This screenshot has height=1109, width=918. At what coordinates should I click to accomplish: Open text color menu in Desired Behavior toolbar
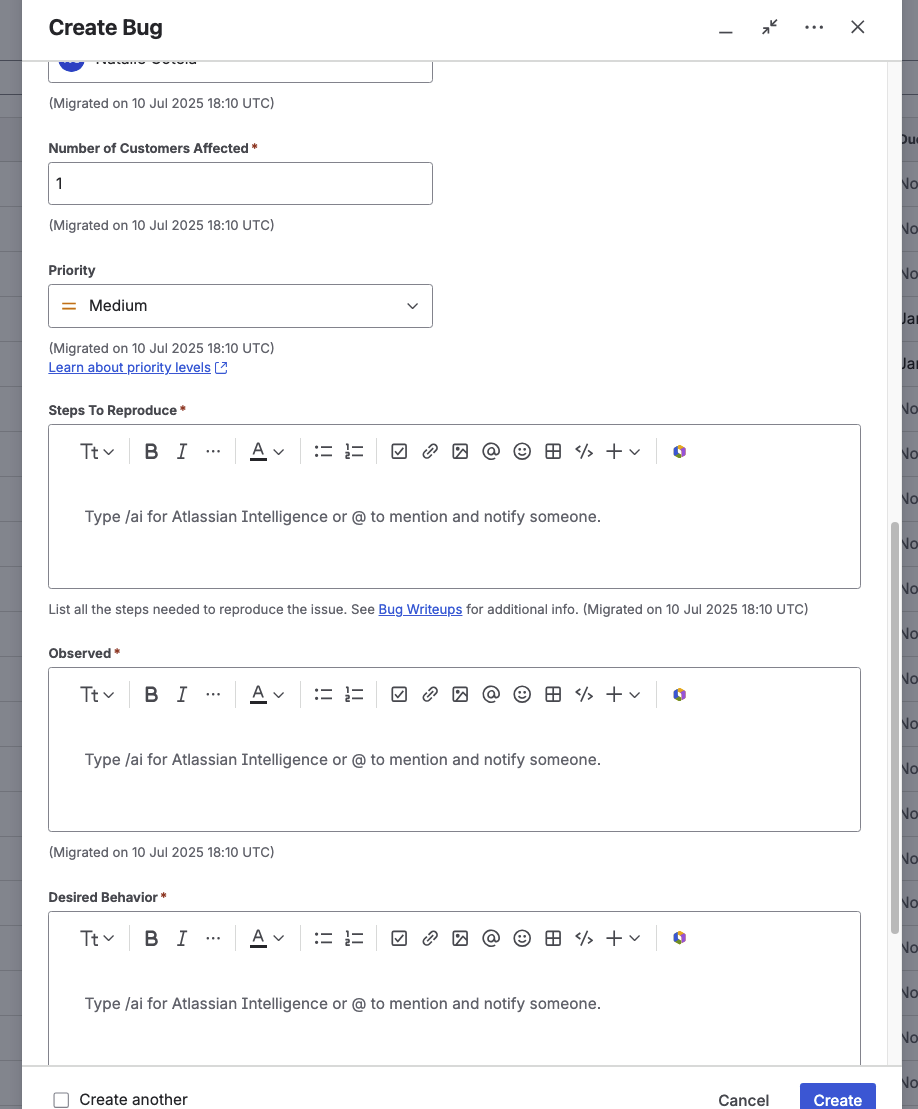click(x=267, y=938)
